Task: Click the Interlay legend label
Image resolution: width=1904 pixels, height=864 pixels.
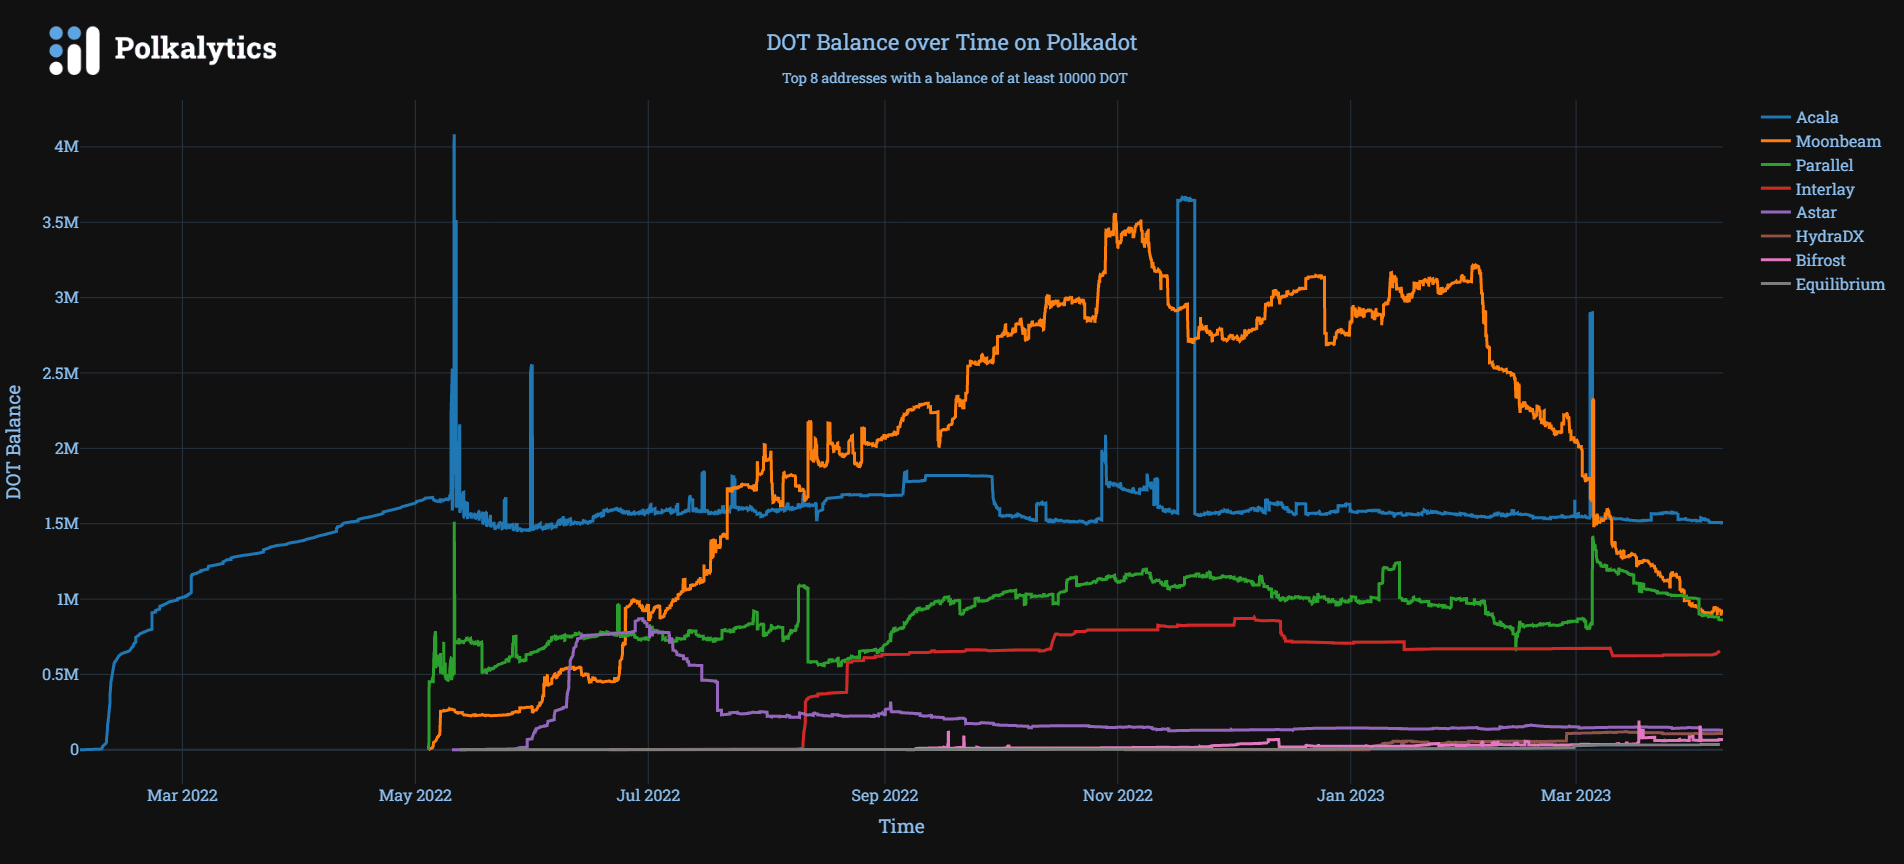Action: pos(1824,189)
